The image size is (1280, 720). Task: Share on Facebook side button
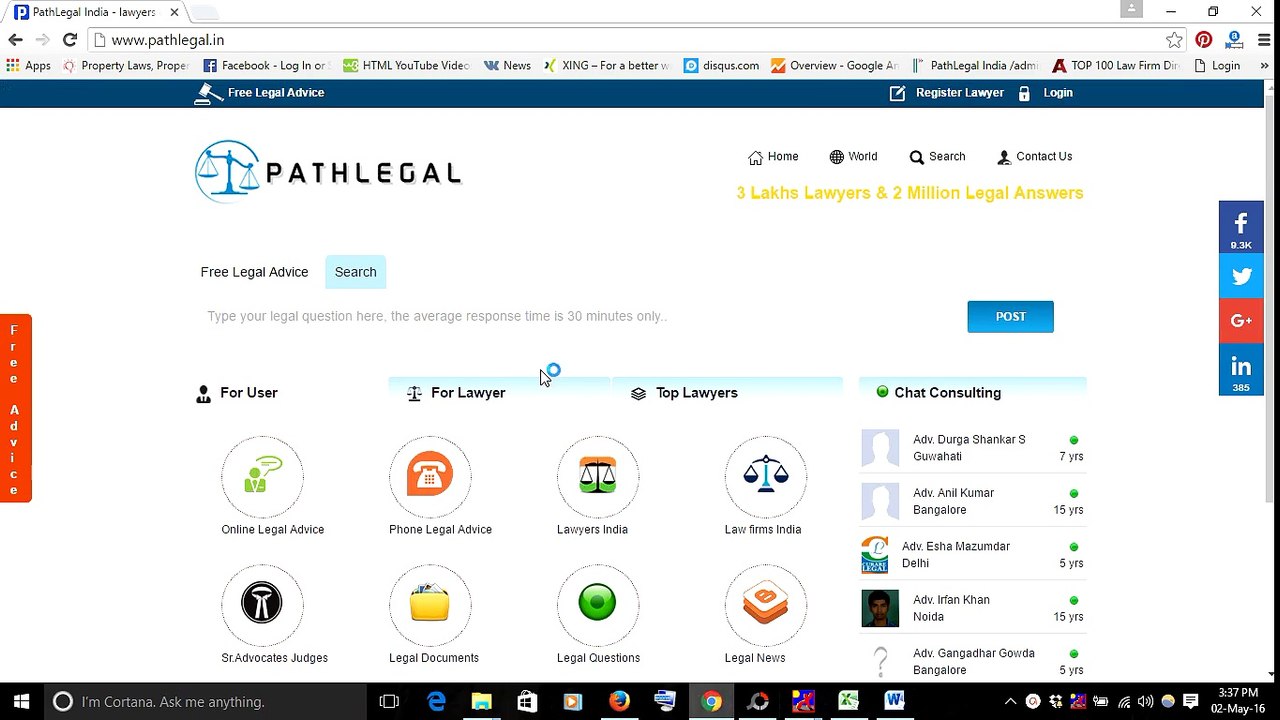[1241, 228]
